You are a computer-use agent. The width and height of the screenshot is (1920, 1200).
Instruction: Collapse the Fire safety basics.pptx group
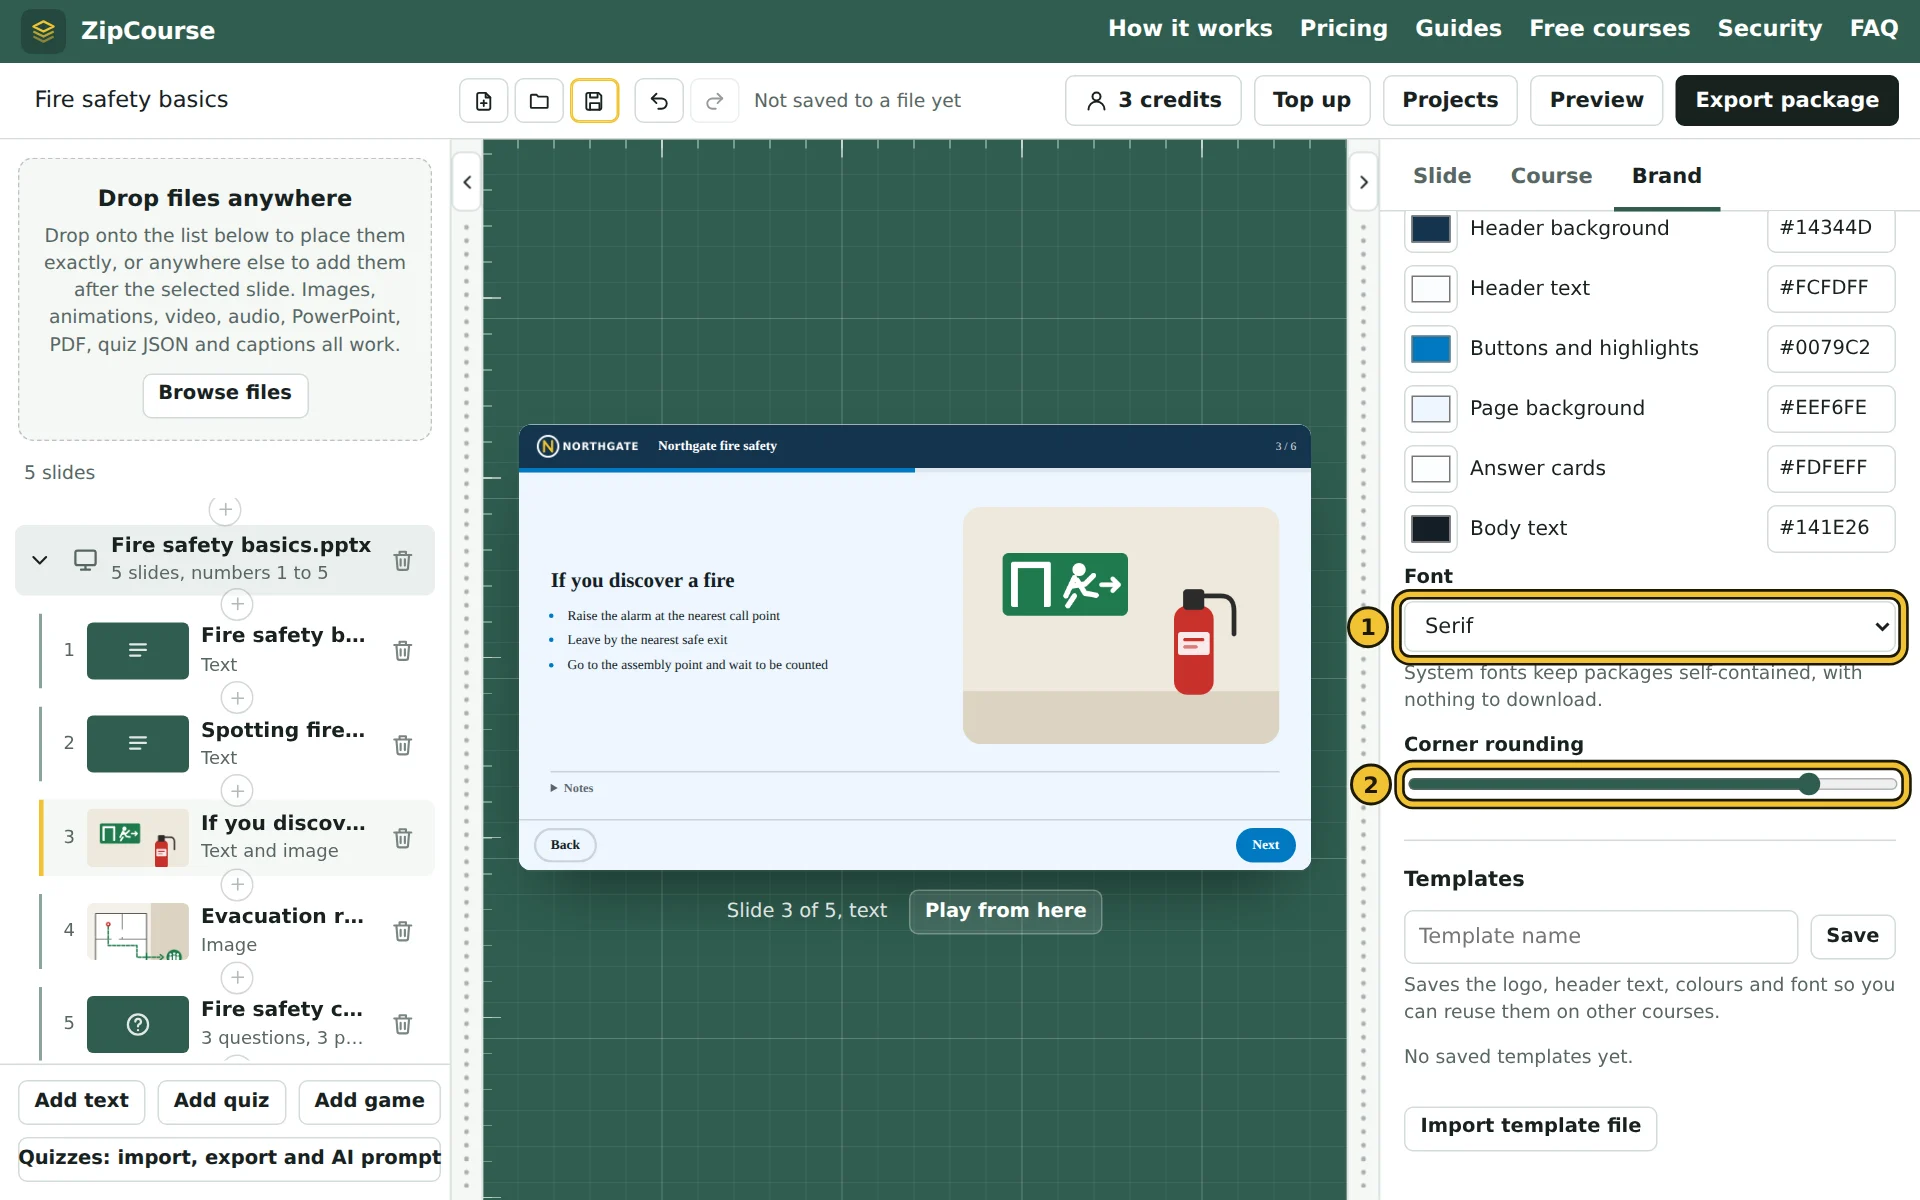click(x=40, y=560)
